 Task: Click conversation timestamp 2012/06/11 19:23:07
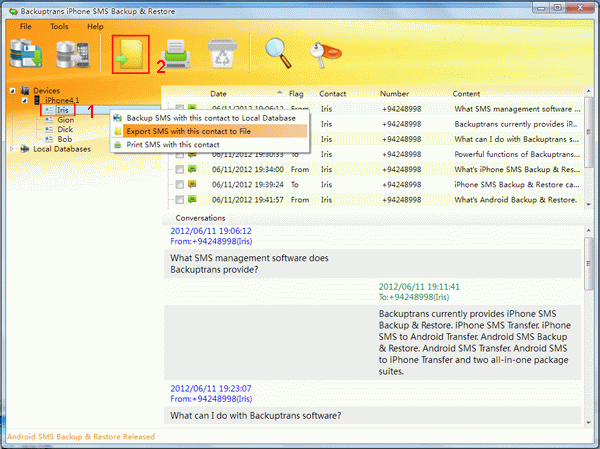211,389
